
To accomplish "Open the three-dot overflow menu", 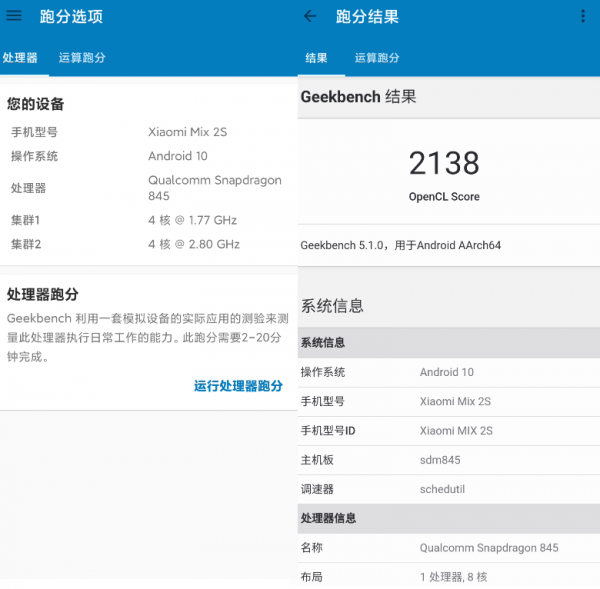I will click(583, 16).
